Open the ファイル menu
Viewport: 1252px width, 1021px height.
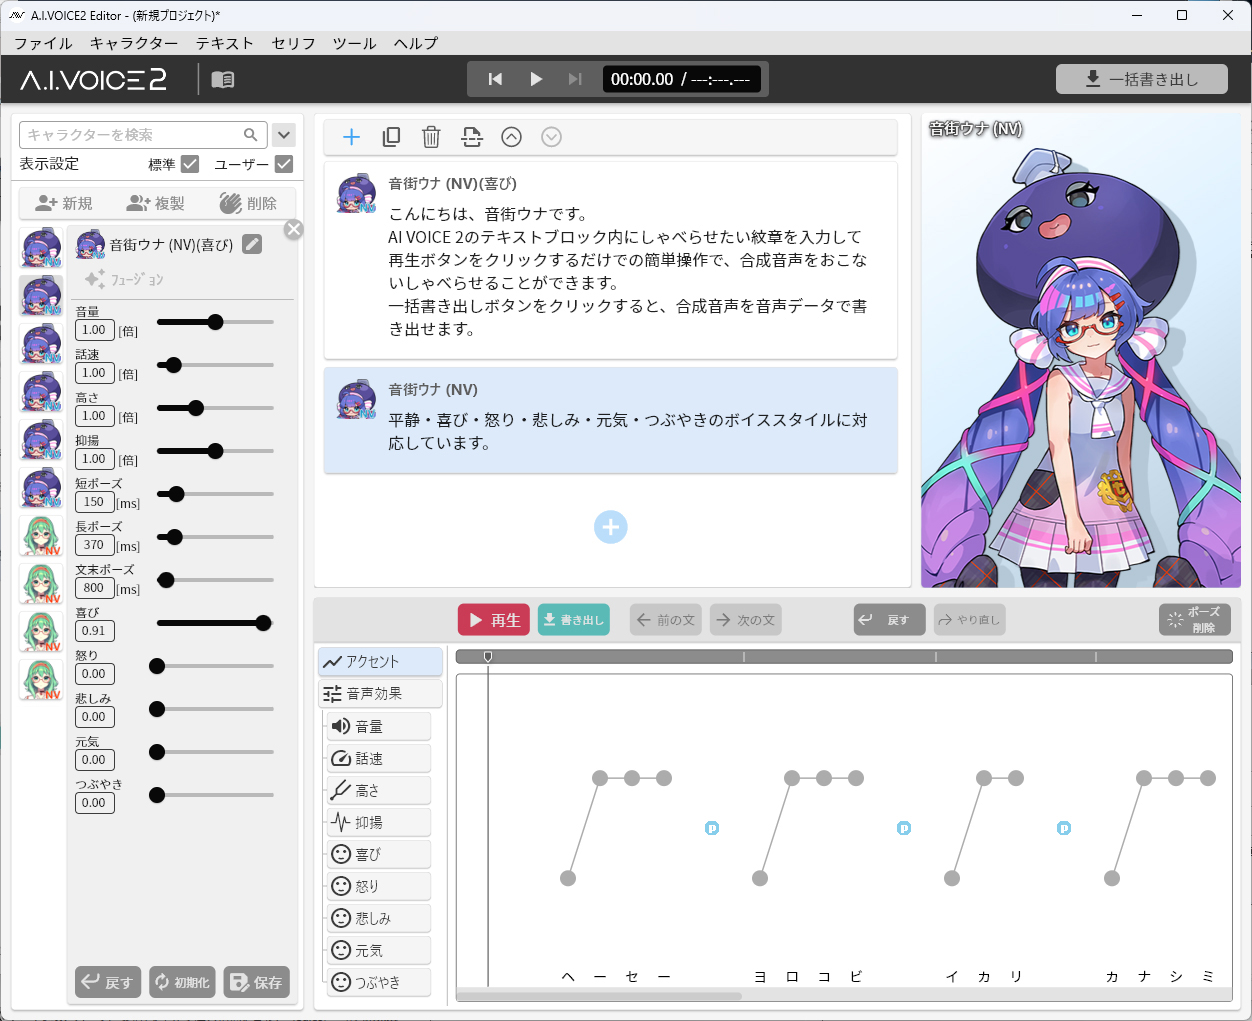(43, 43)
